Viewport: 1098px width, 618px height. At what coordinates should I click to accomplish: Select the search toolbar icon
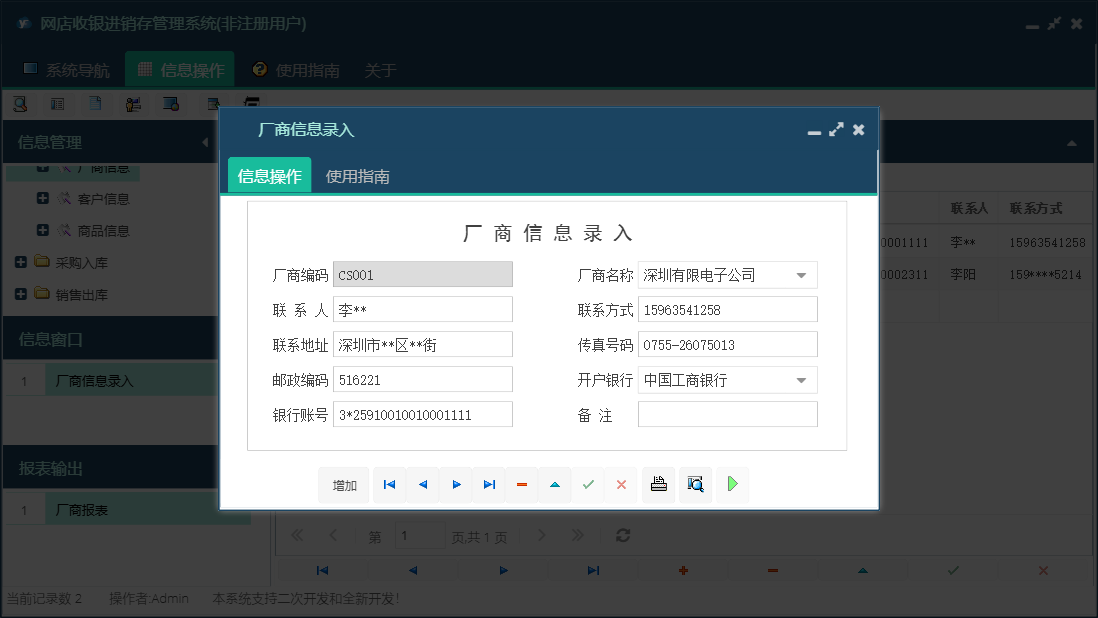point(19,103)
